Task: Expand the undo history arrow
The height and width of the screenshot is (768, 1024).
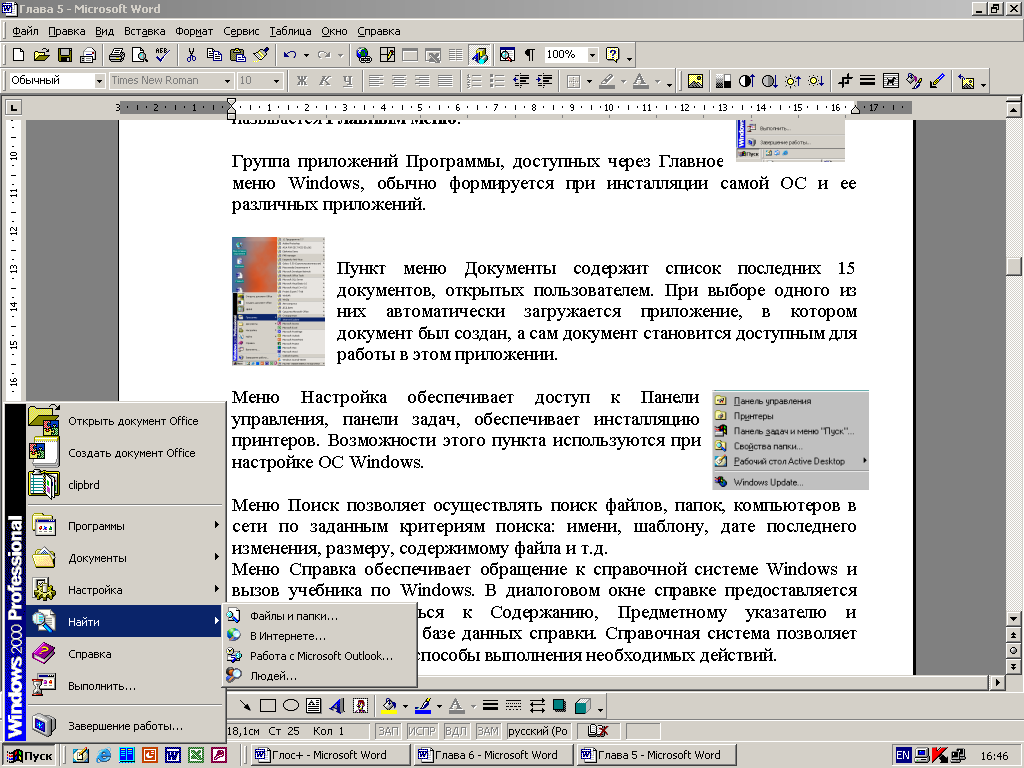Action: click(306, 56)
